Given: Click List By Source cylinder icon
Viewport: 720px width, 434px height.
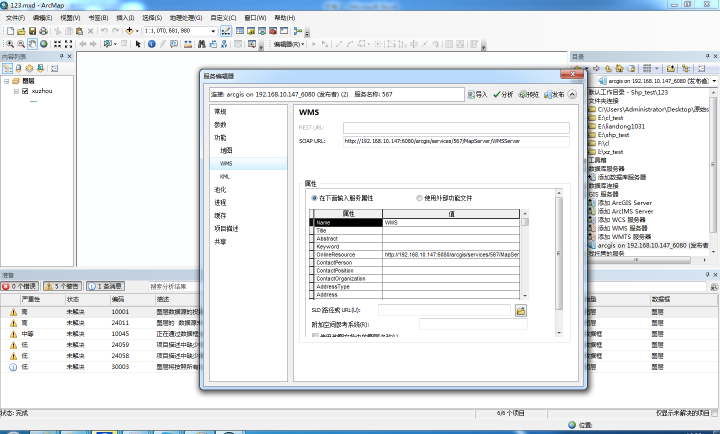Looking at the screenshot, I should [x=18, y=68].
